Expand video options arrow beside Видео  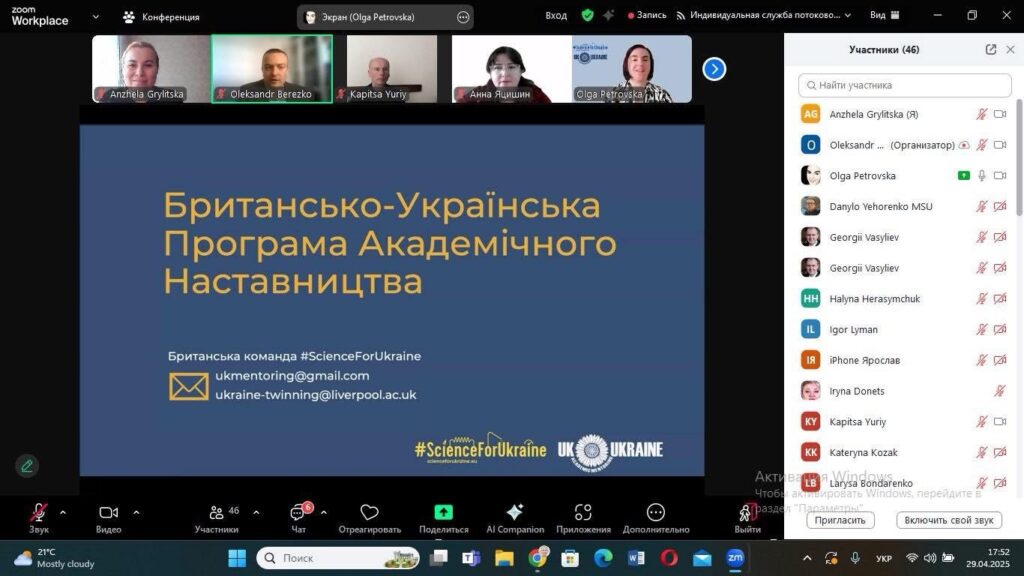click(x=136, y=512)
